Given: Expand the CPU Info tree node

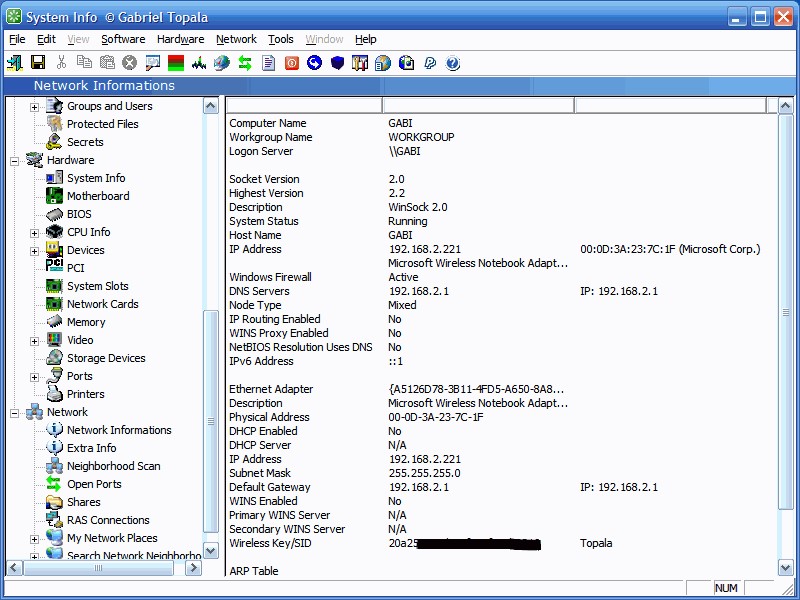Looking at the screenshot, I should [x=35, y=232].
